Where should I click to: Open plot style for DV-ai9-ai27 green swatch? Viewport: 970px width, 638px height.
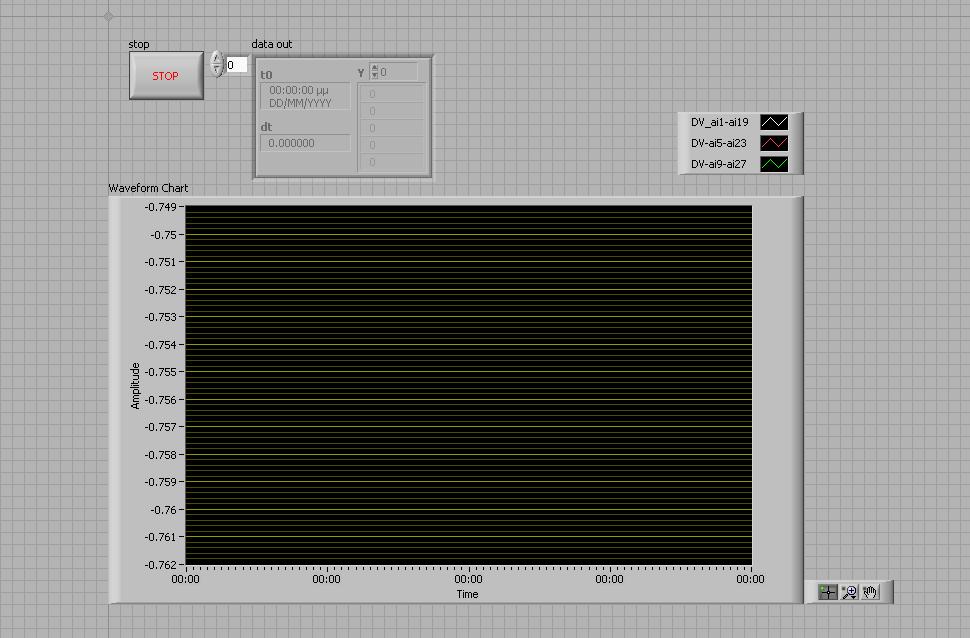pyautogui.click(x=774, y=164)
